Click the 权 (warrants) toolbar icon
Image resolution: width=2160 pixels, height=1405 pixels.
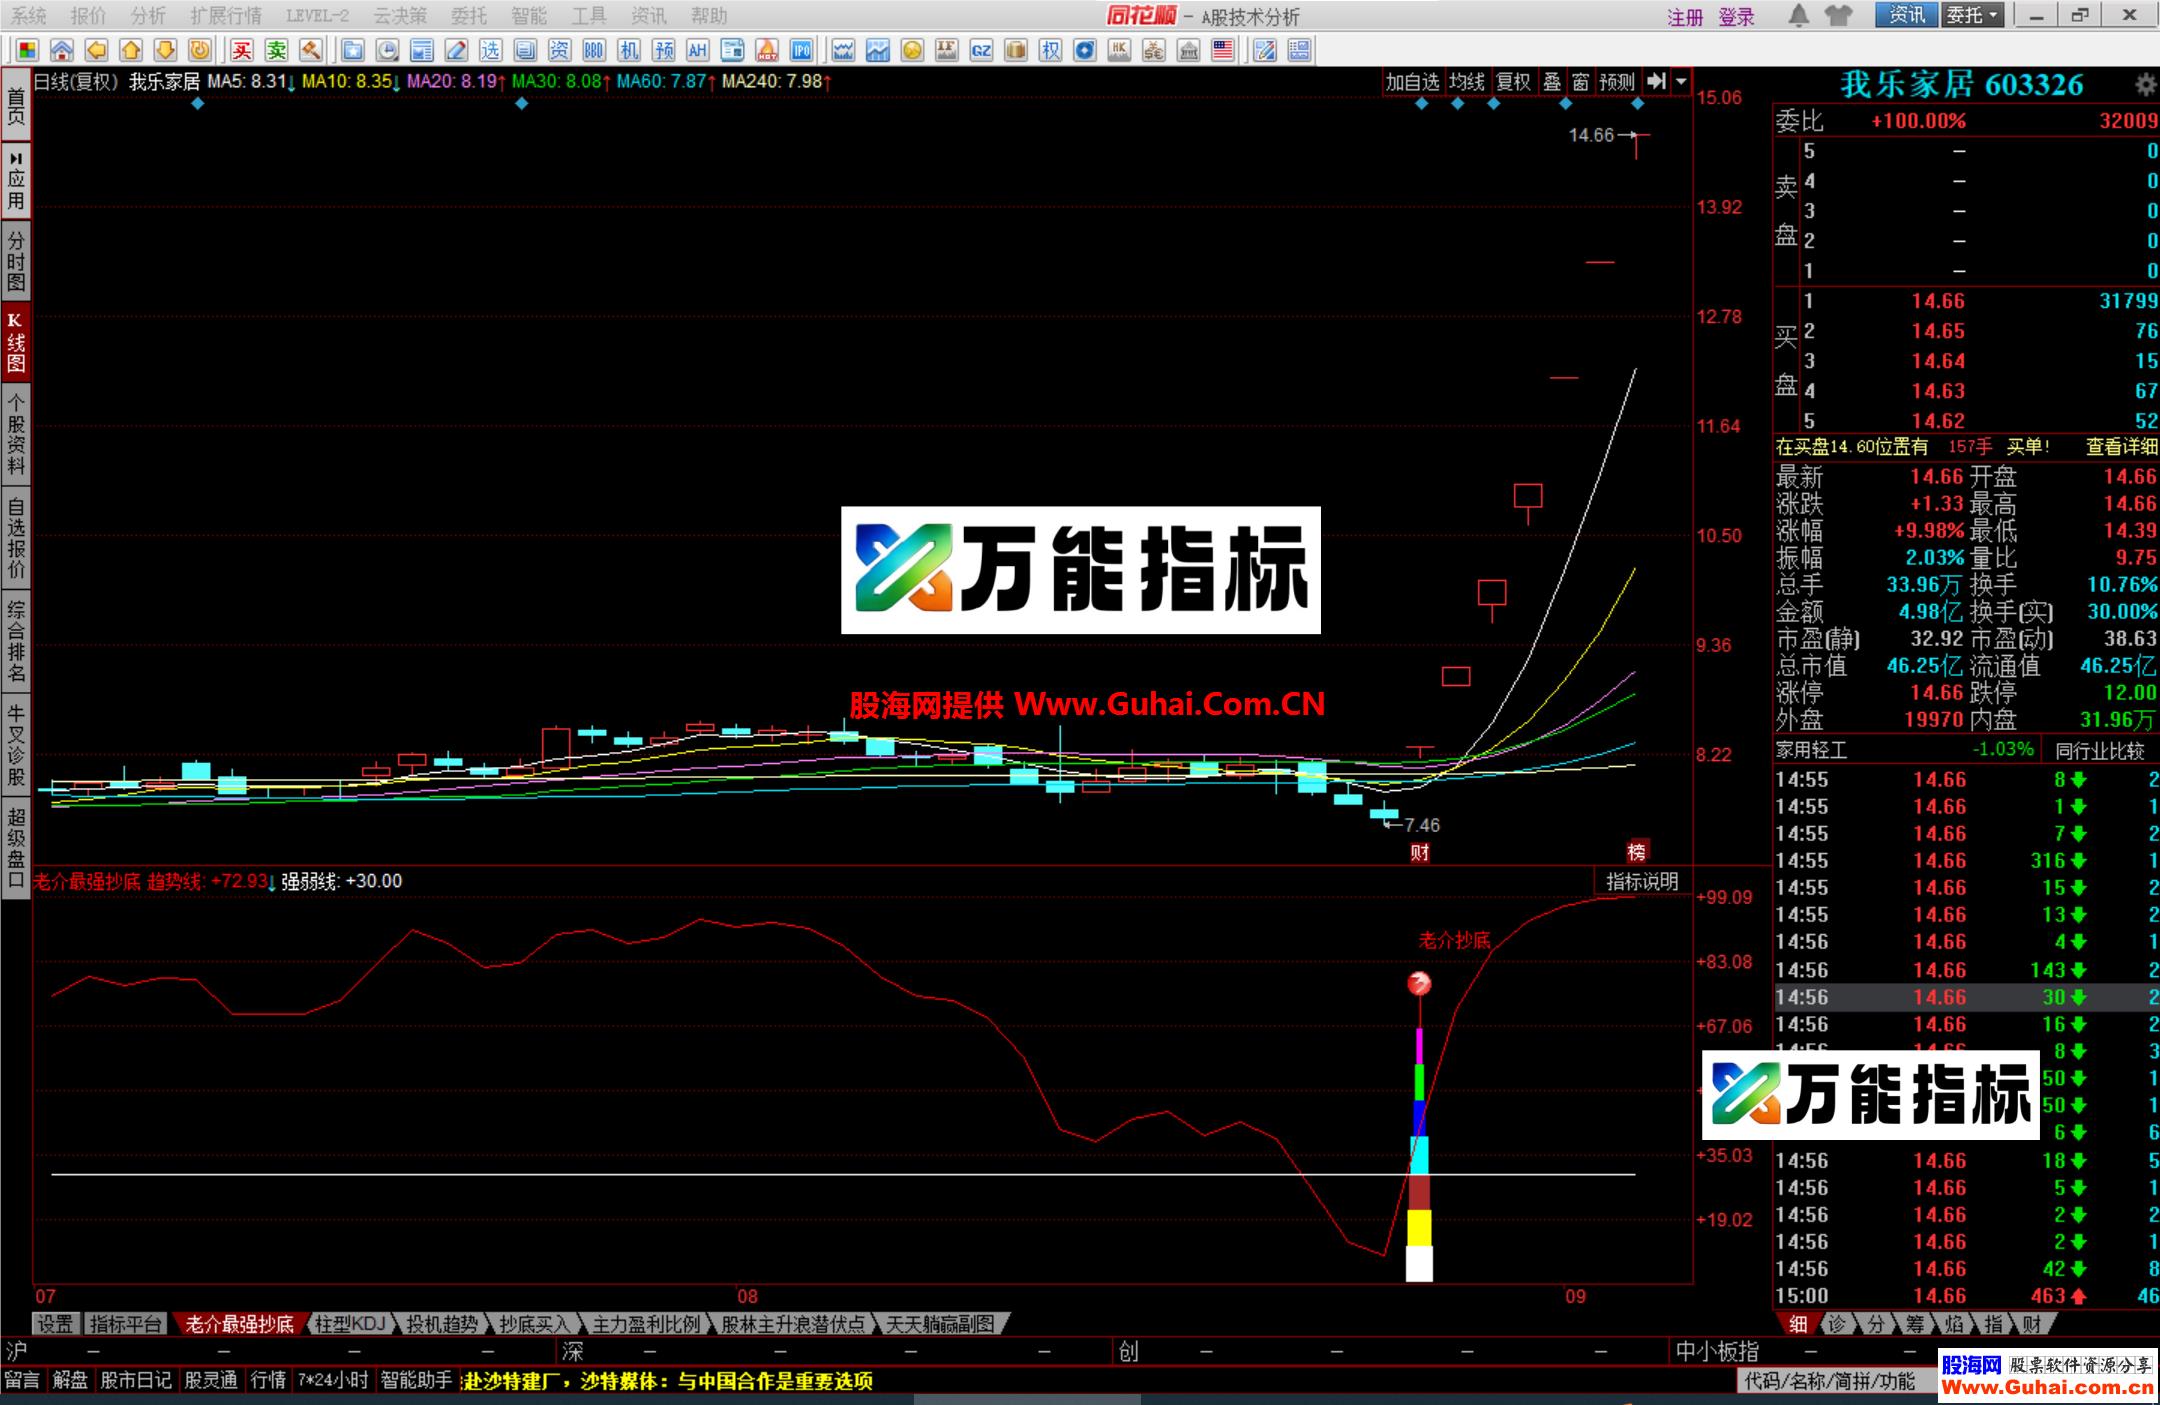pyautogui.click(x=1048, y=47)
